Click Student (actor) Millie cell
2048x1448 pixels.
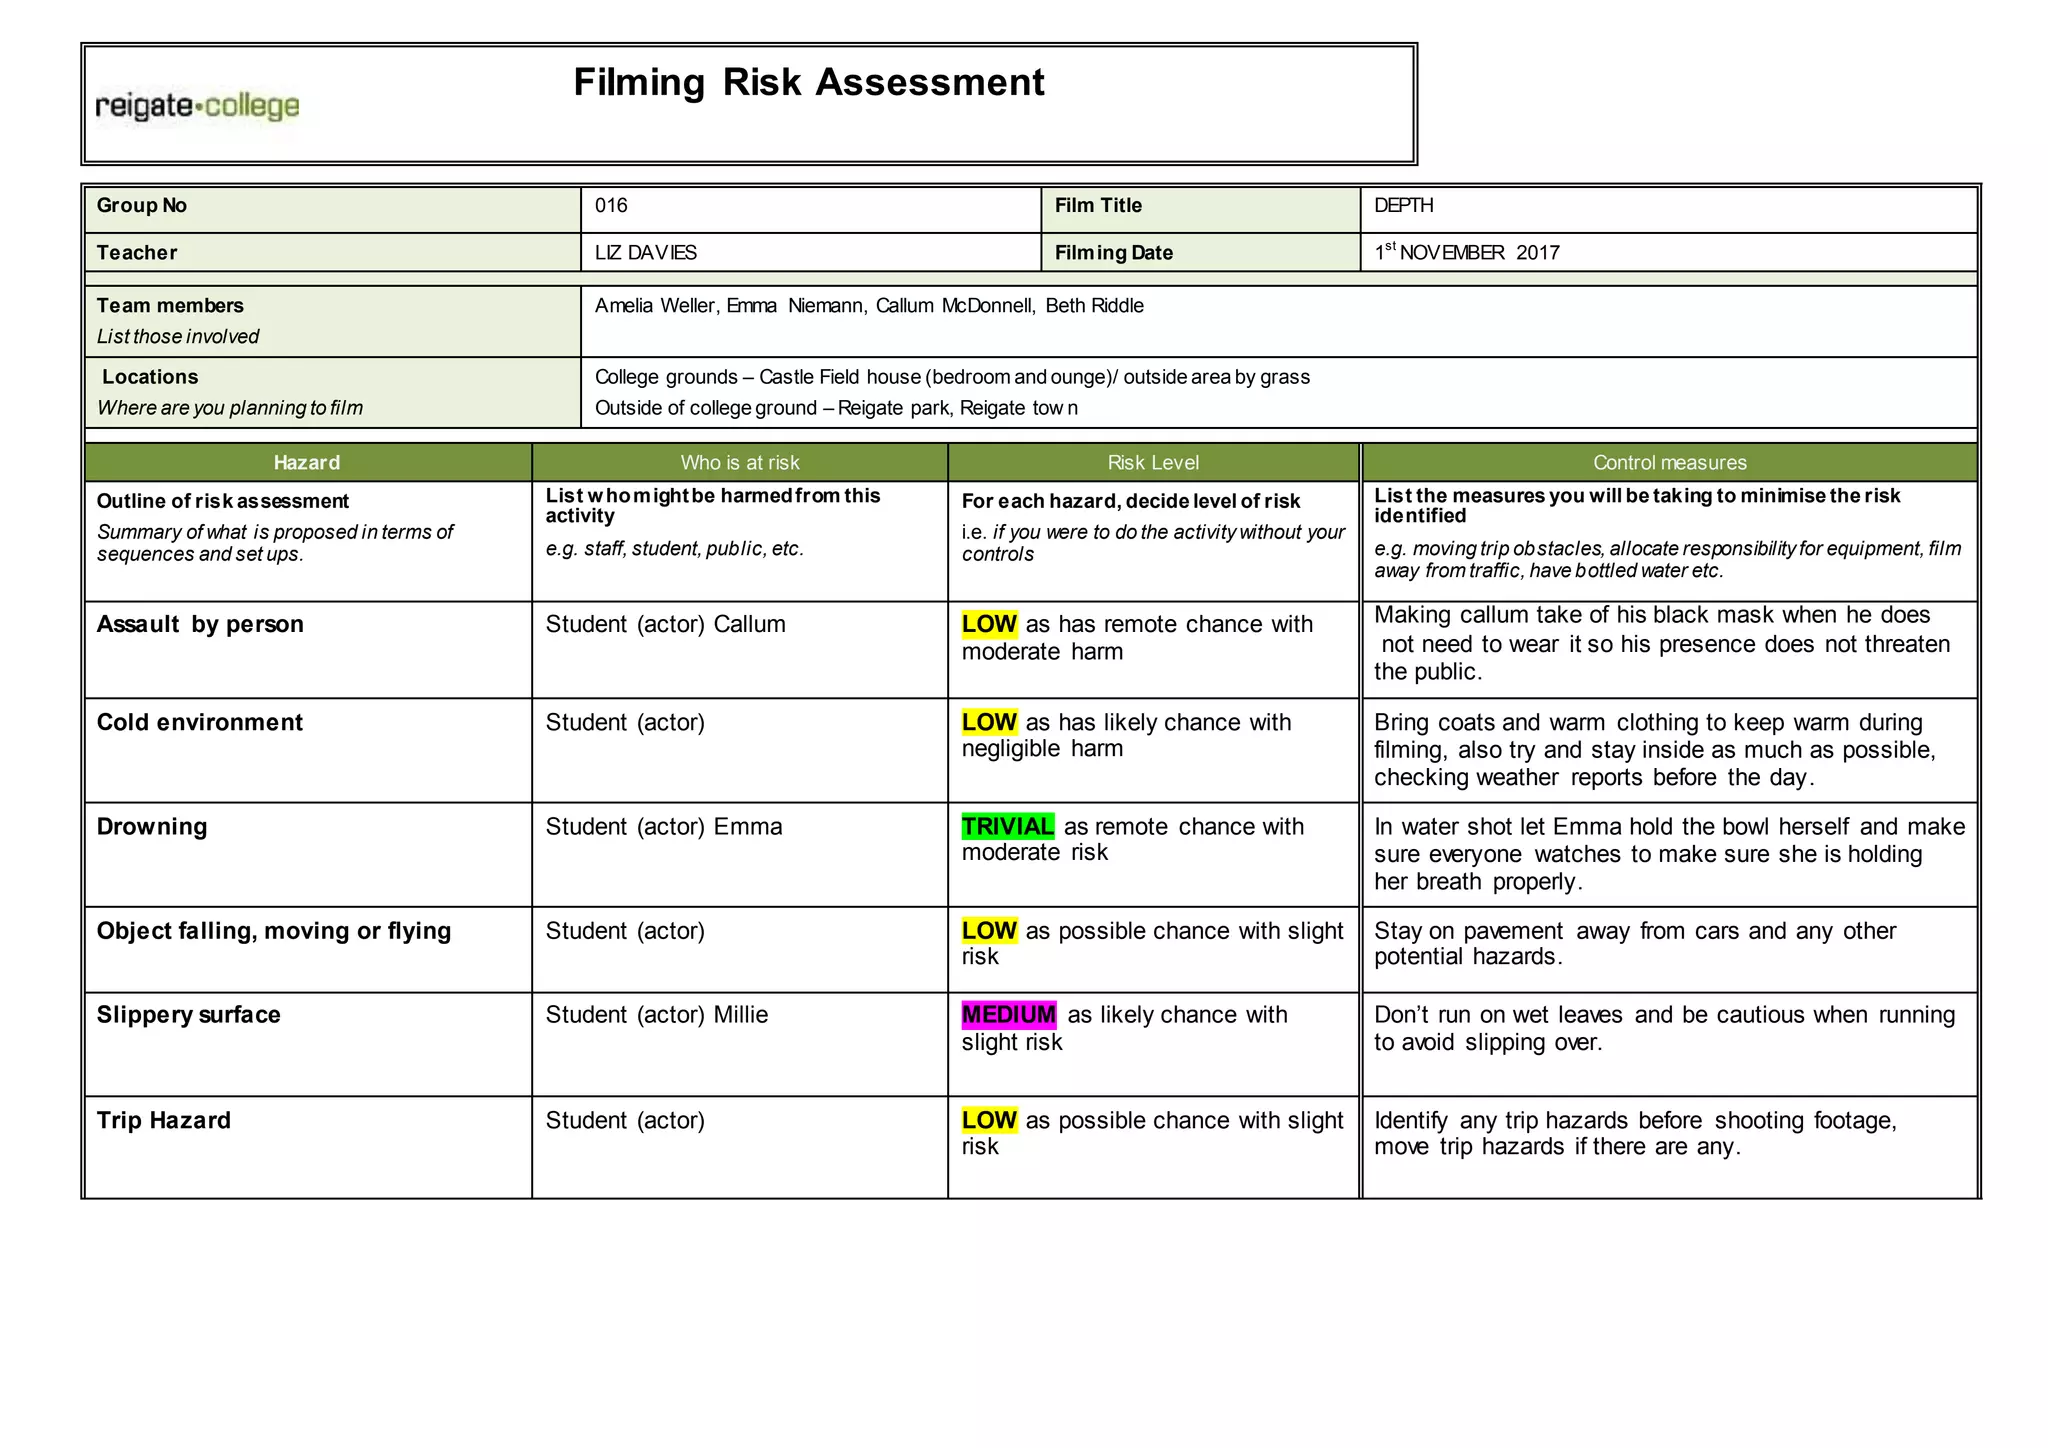coord(656,1015)
